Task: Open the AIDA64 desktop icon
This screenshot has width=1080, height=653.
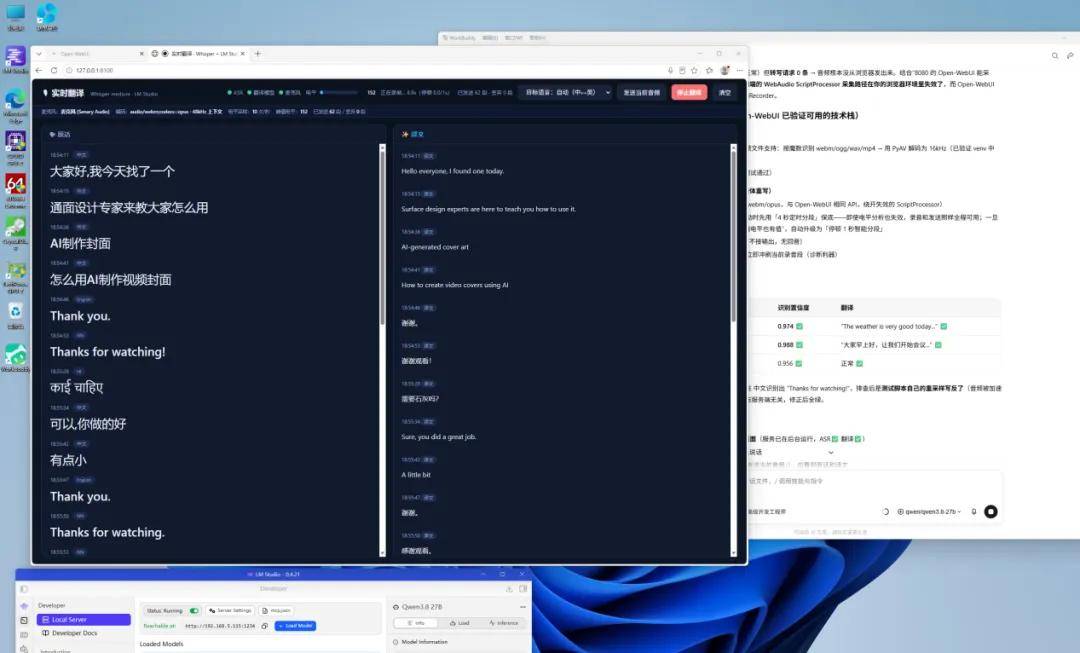Action: (x=15, y=191)
